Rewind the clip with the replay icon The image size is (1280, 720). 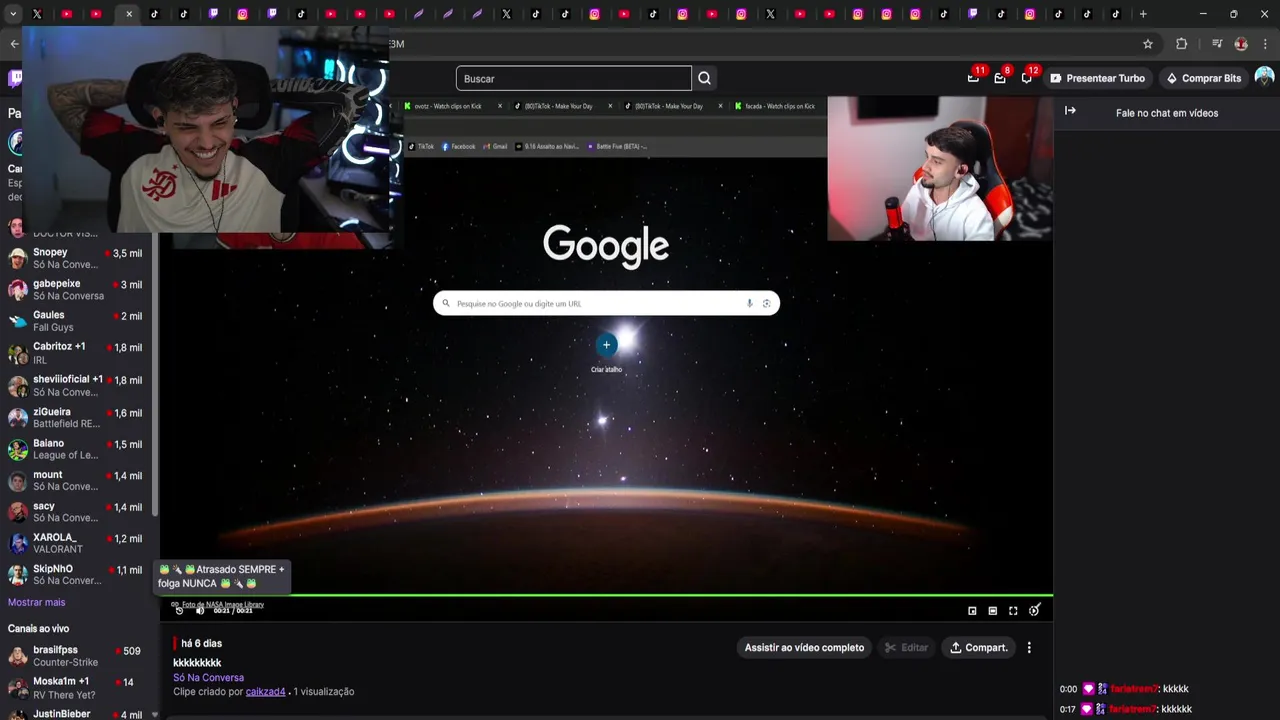pos(179,610)
